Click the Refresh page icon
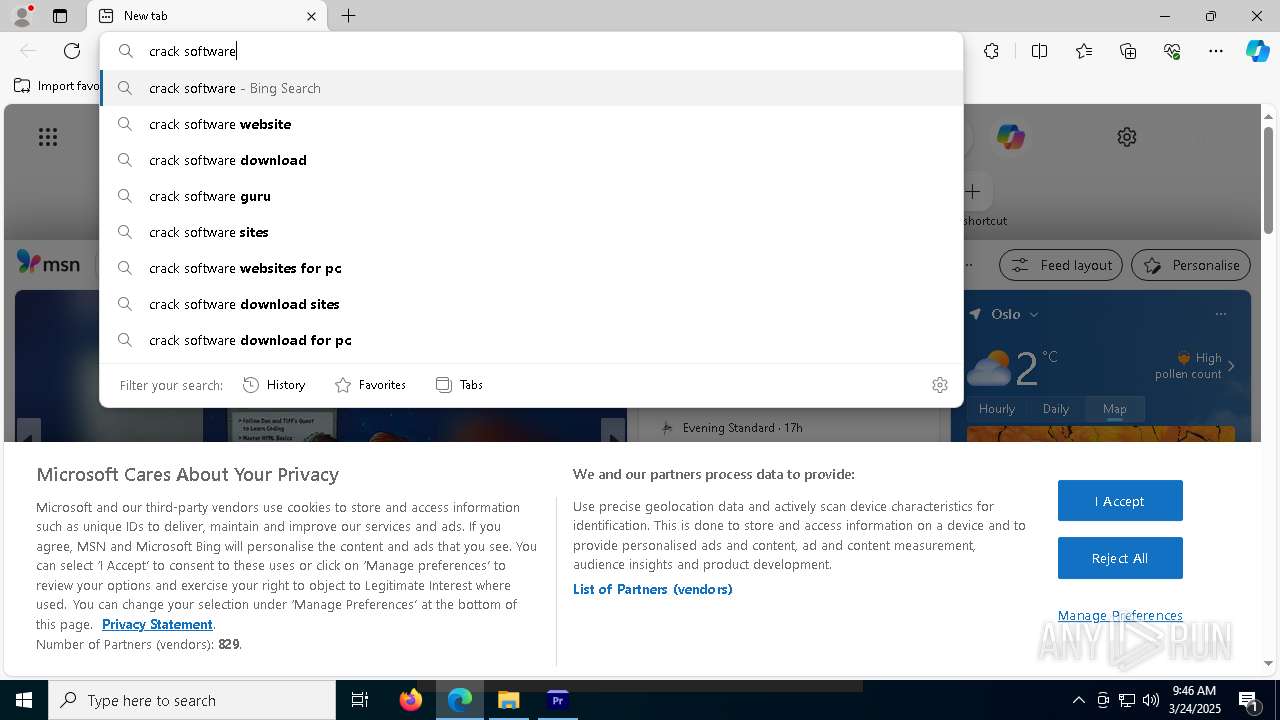1280x720 pixels. [72, 51]
